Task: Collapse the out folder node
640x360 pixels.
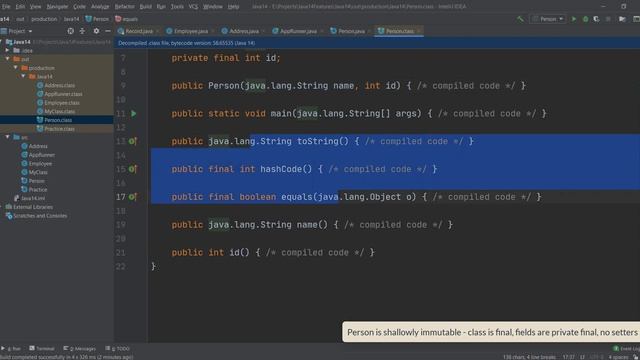Action: click(x=7, y=59)
